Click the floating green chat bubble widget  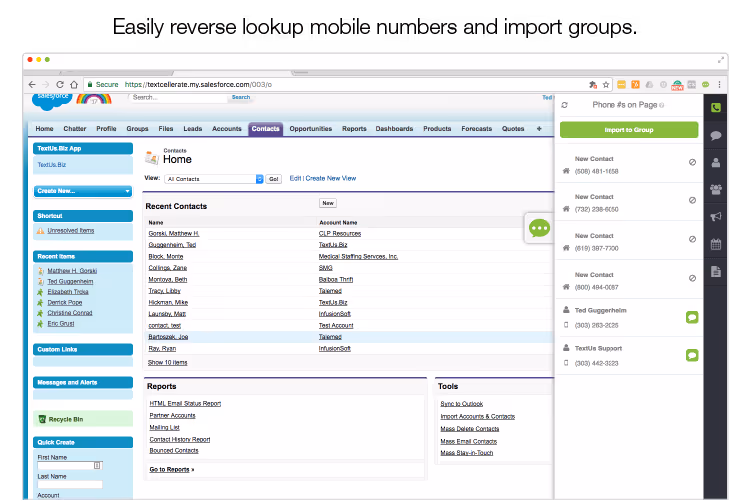tap(539, 228)
